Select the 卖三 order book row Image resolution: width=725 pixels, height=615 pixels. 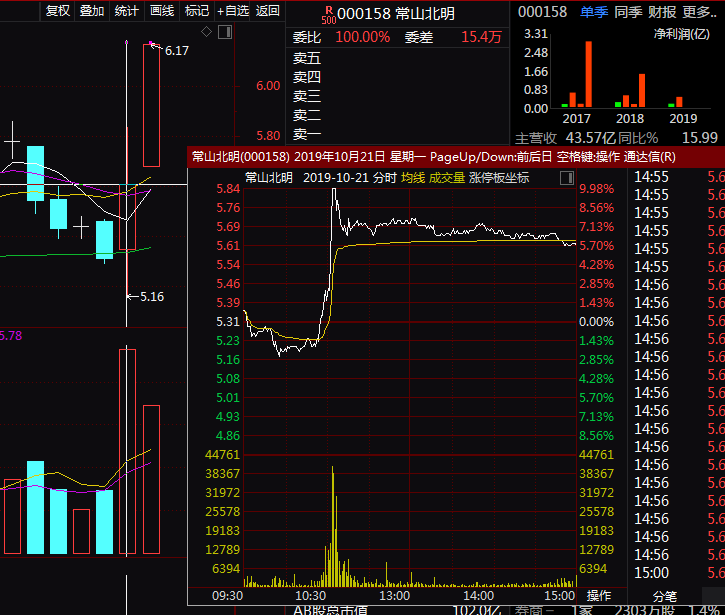[397, 96]
